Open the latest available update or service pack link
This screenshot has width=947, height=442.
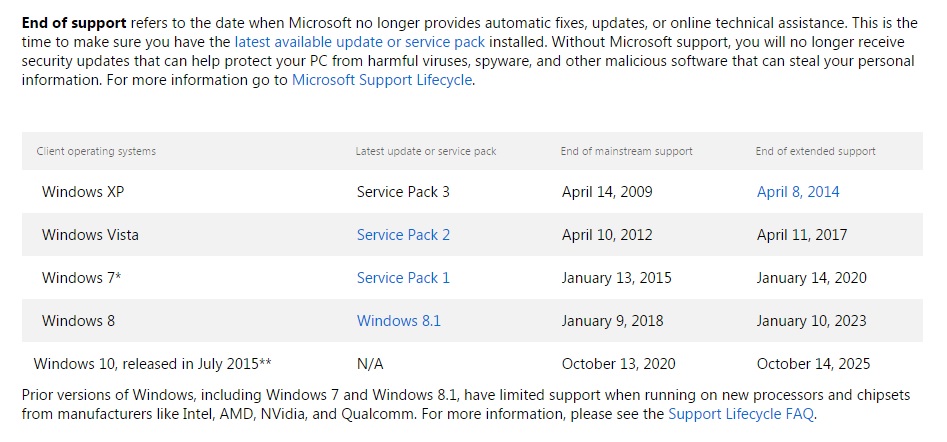pos(359,42)
